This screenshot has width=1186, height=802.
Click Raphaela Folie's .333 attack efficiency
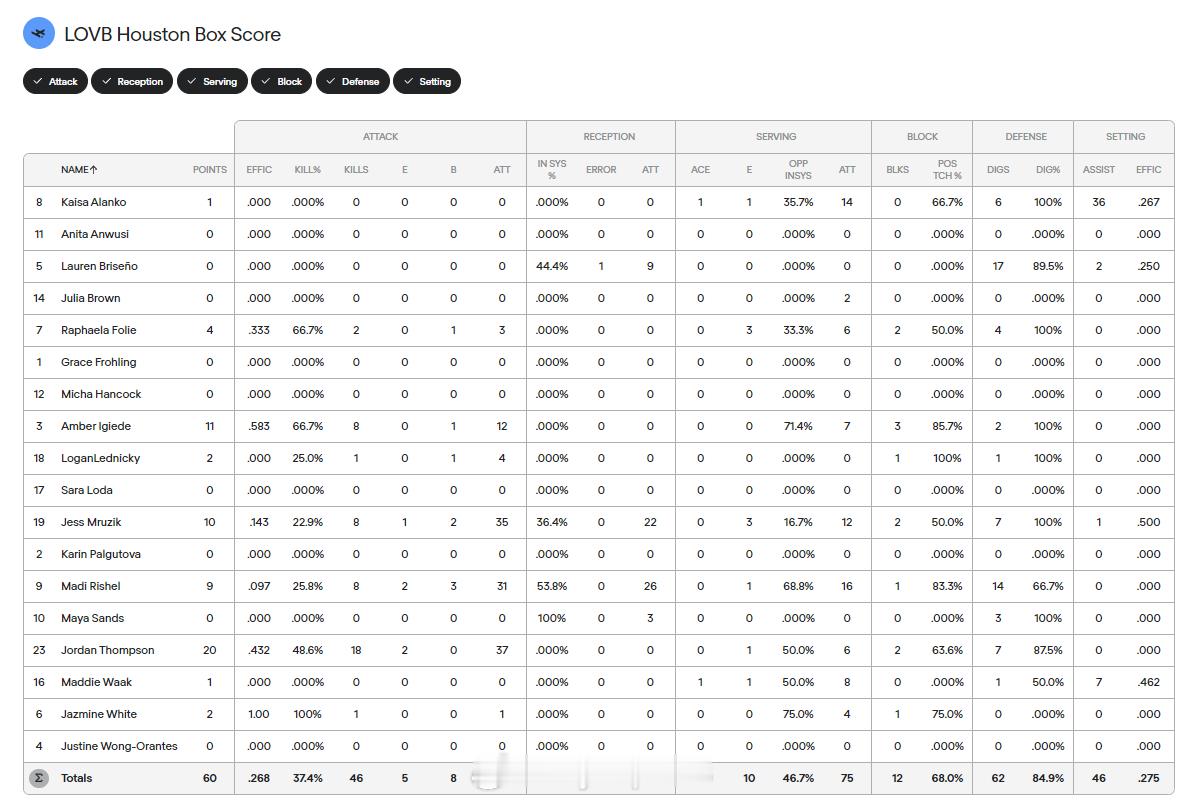[x=259, y=330]
